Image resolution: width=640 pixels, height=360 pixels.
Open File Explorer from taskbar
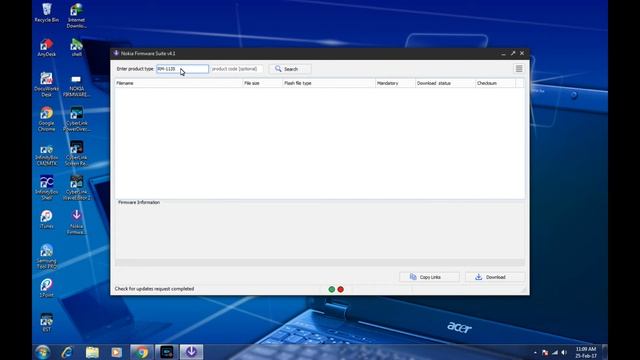(x=92, y=352)
